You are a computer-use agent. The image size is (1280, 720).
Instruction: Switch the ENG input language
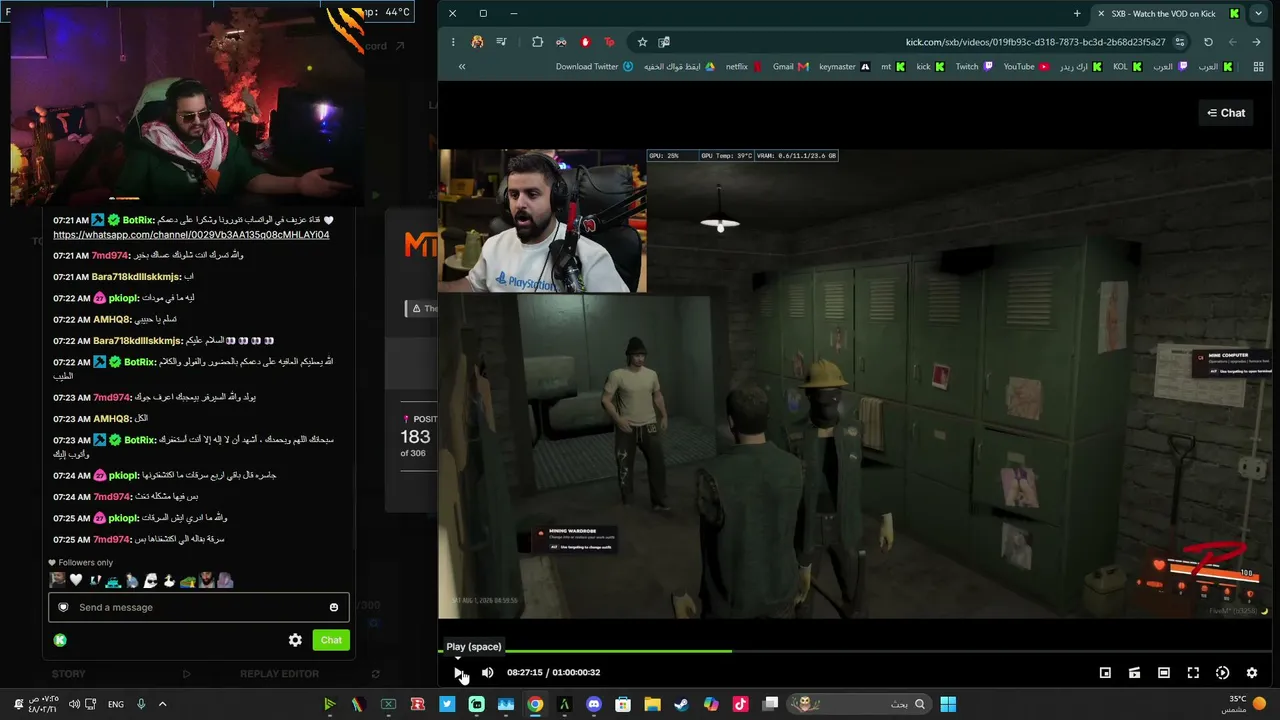pos(116,704)
